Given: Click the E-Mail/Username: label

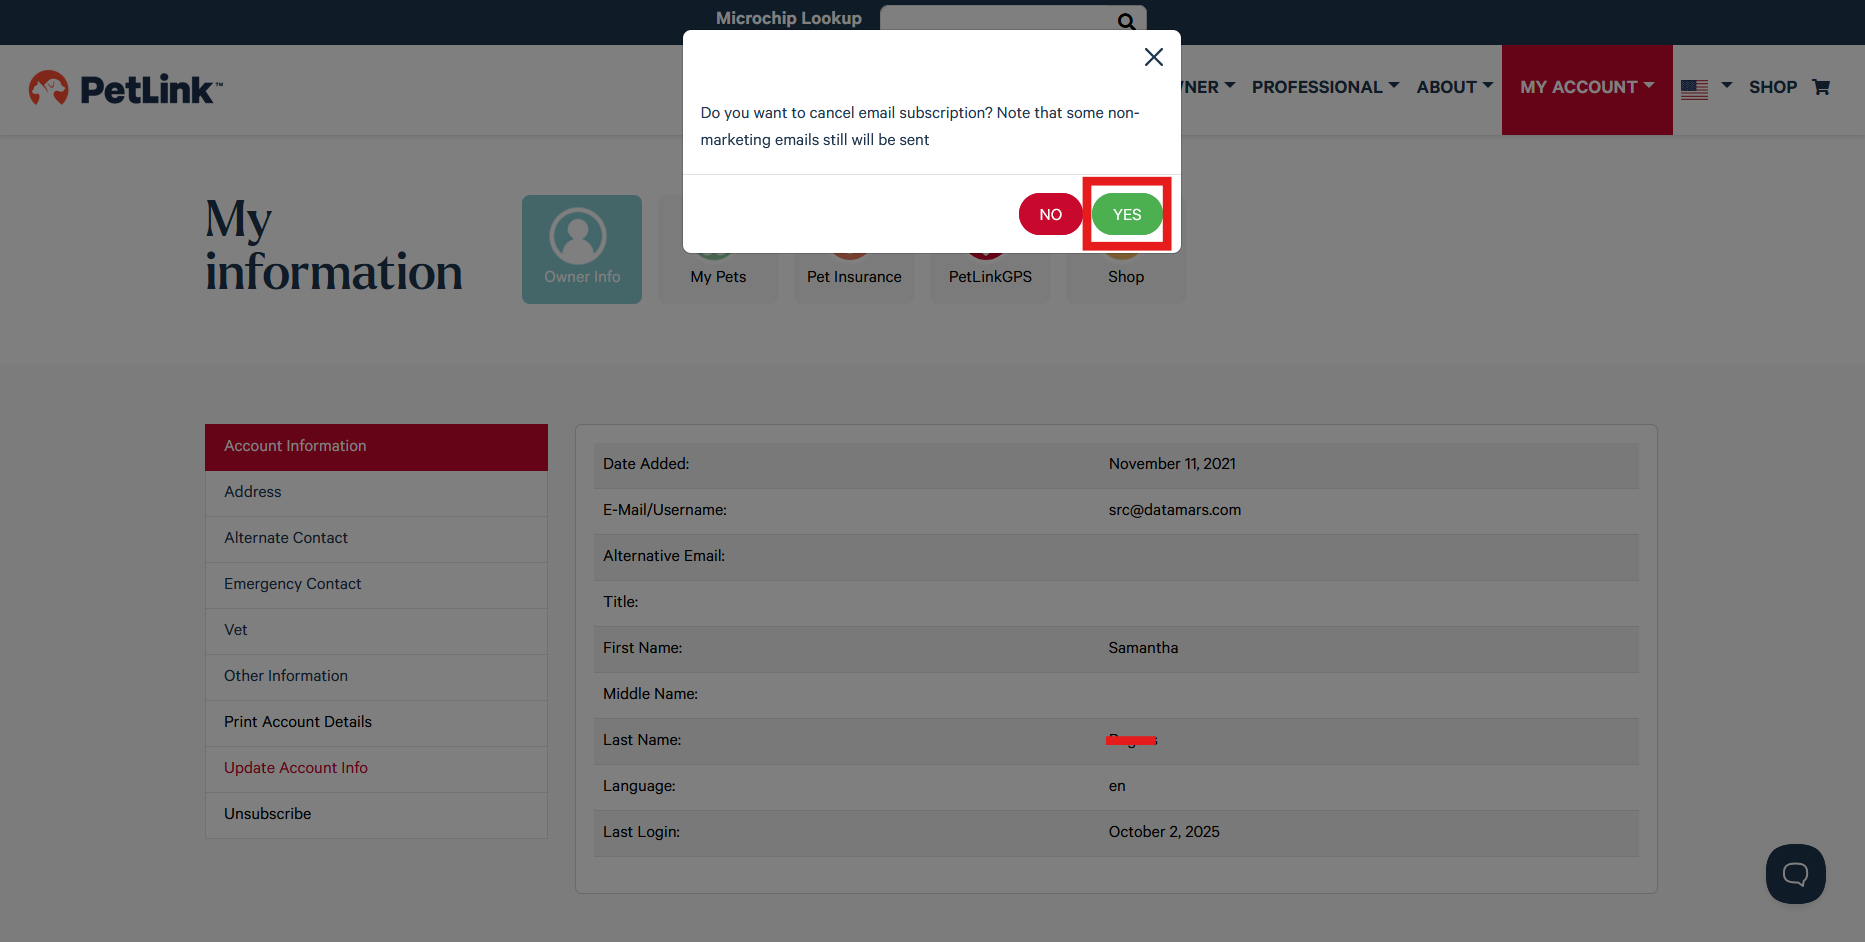Looking at the screenshot, I should (x=665, y=510).
